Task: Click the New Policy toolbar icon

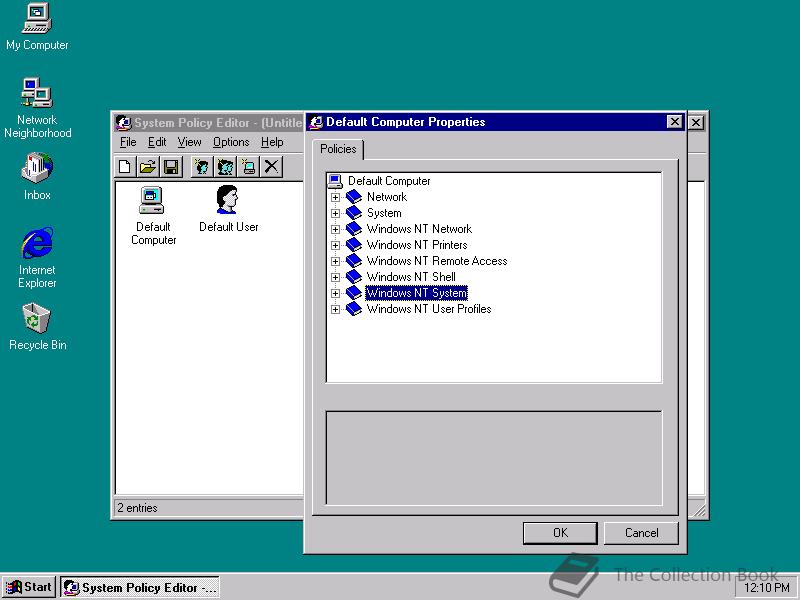Action: [124, 167]
